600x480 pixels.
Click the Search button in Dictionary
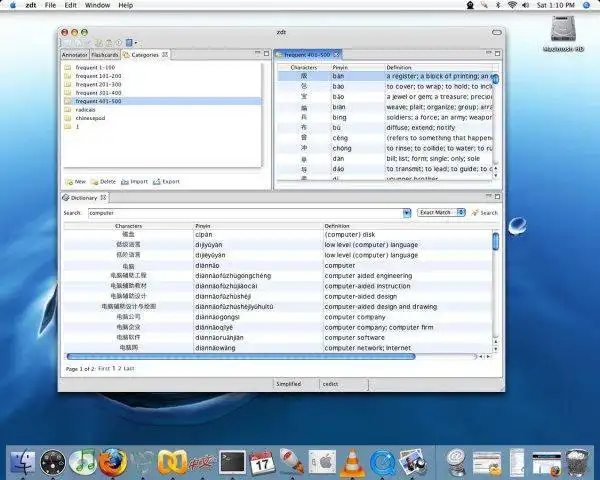tap(484, 213)
